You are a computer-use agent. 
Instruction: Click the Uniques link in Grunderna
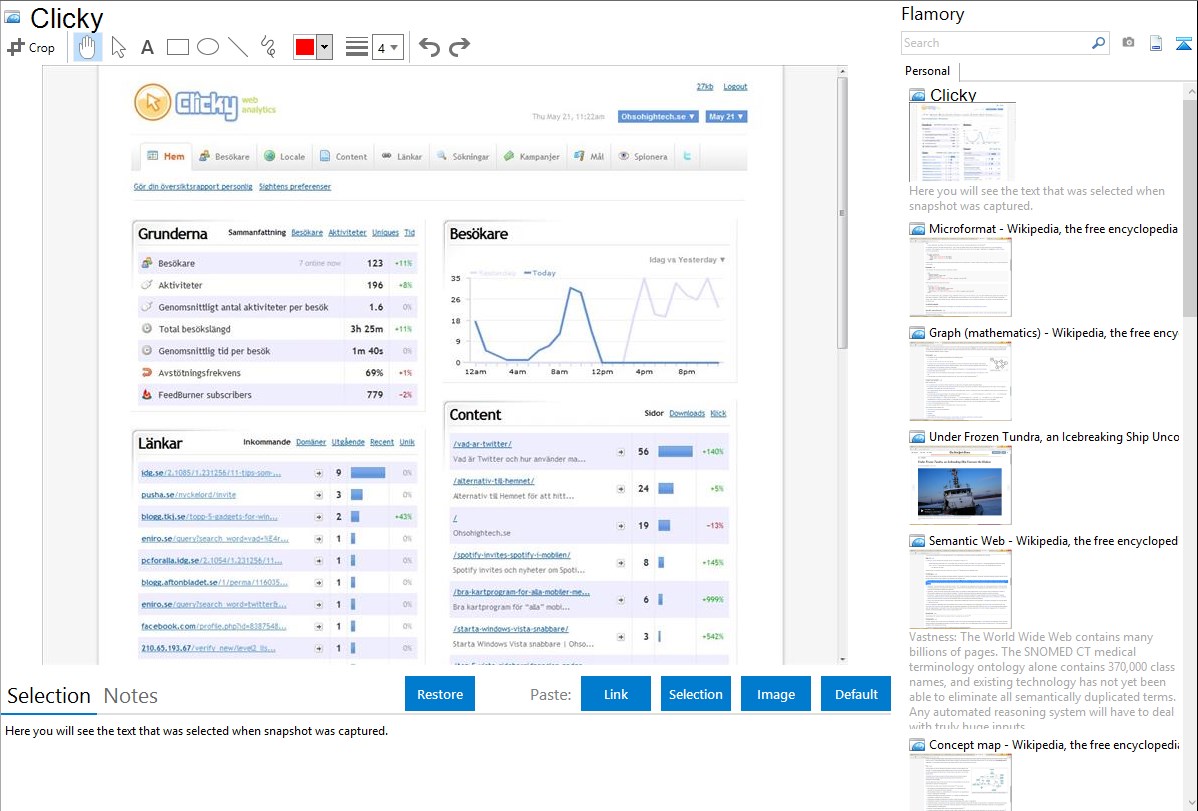tap(385, 232)
